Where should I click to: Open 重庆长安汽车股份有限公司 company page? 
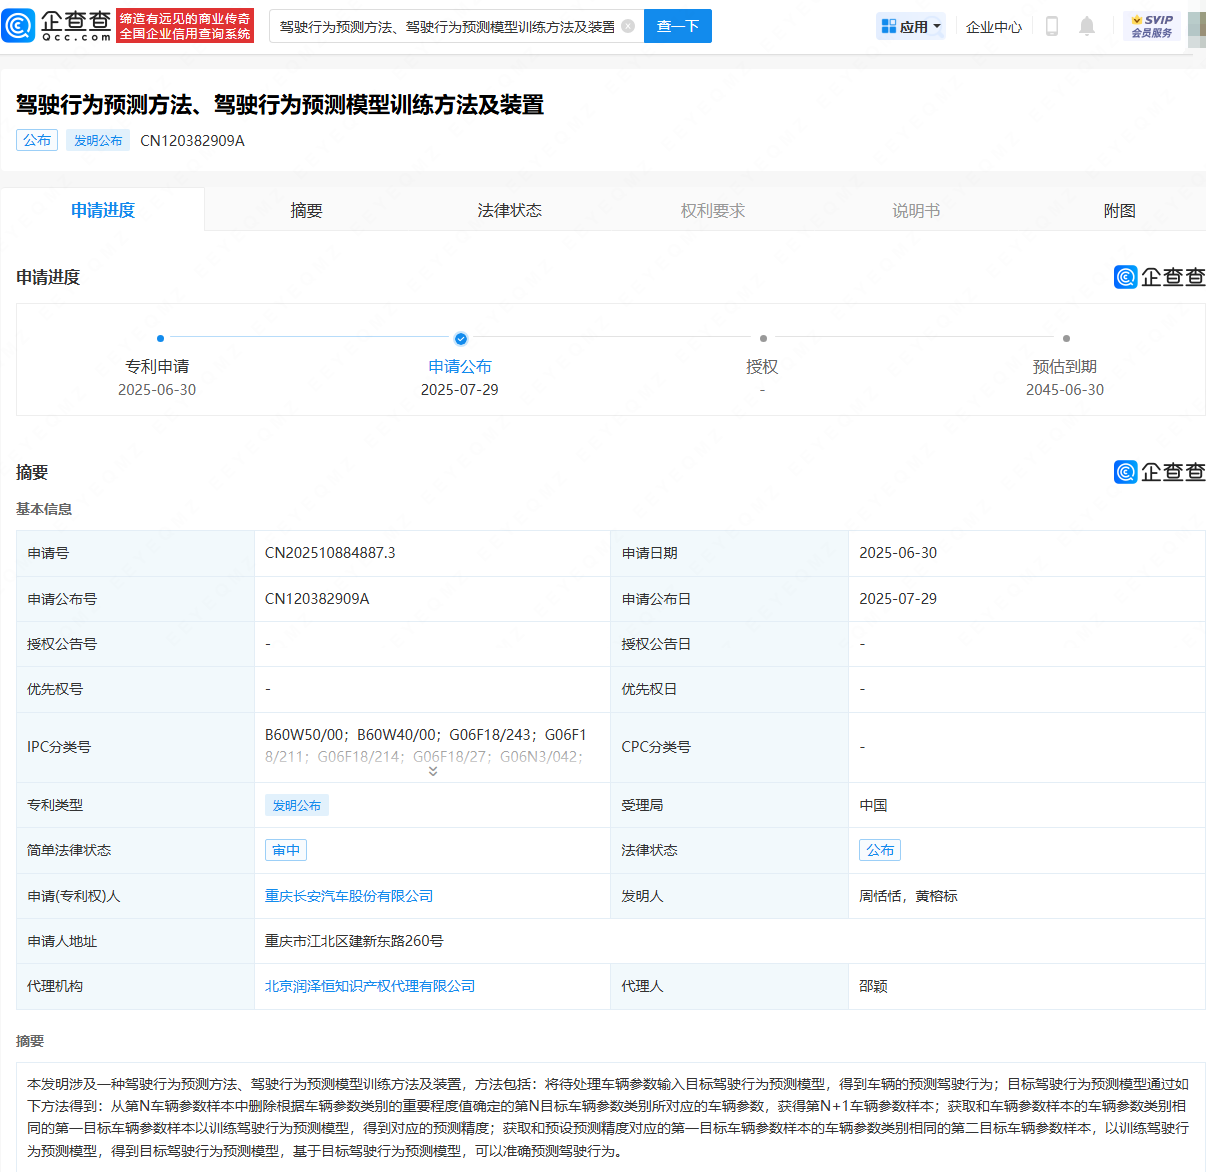(349, 896)
